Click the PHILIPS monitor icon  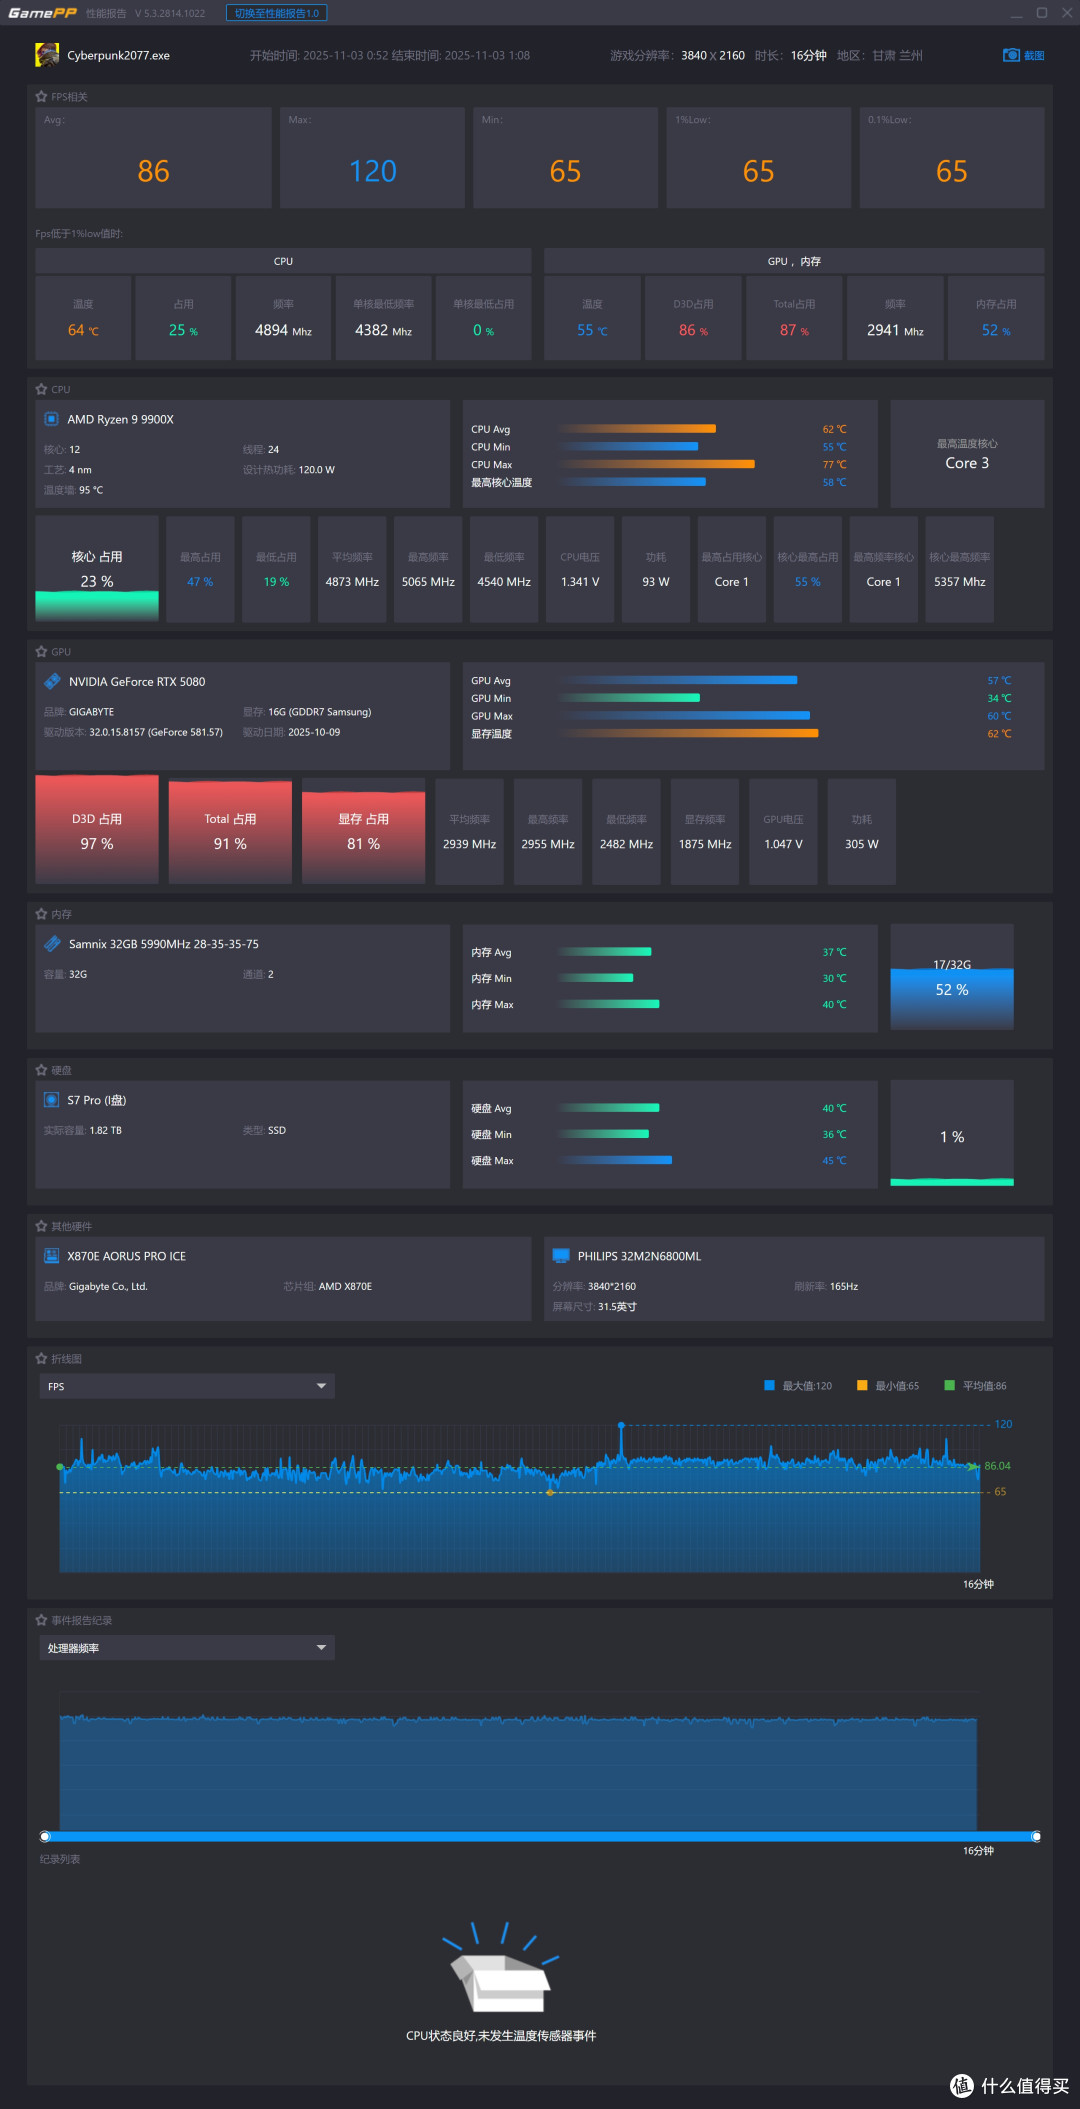pos(561,1256)
